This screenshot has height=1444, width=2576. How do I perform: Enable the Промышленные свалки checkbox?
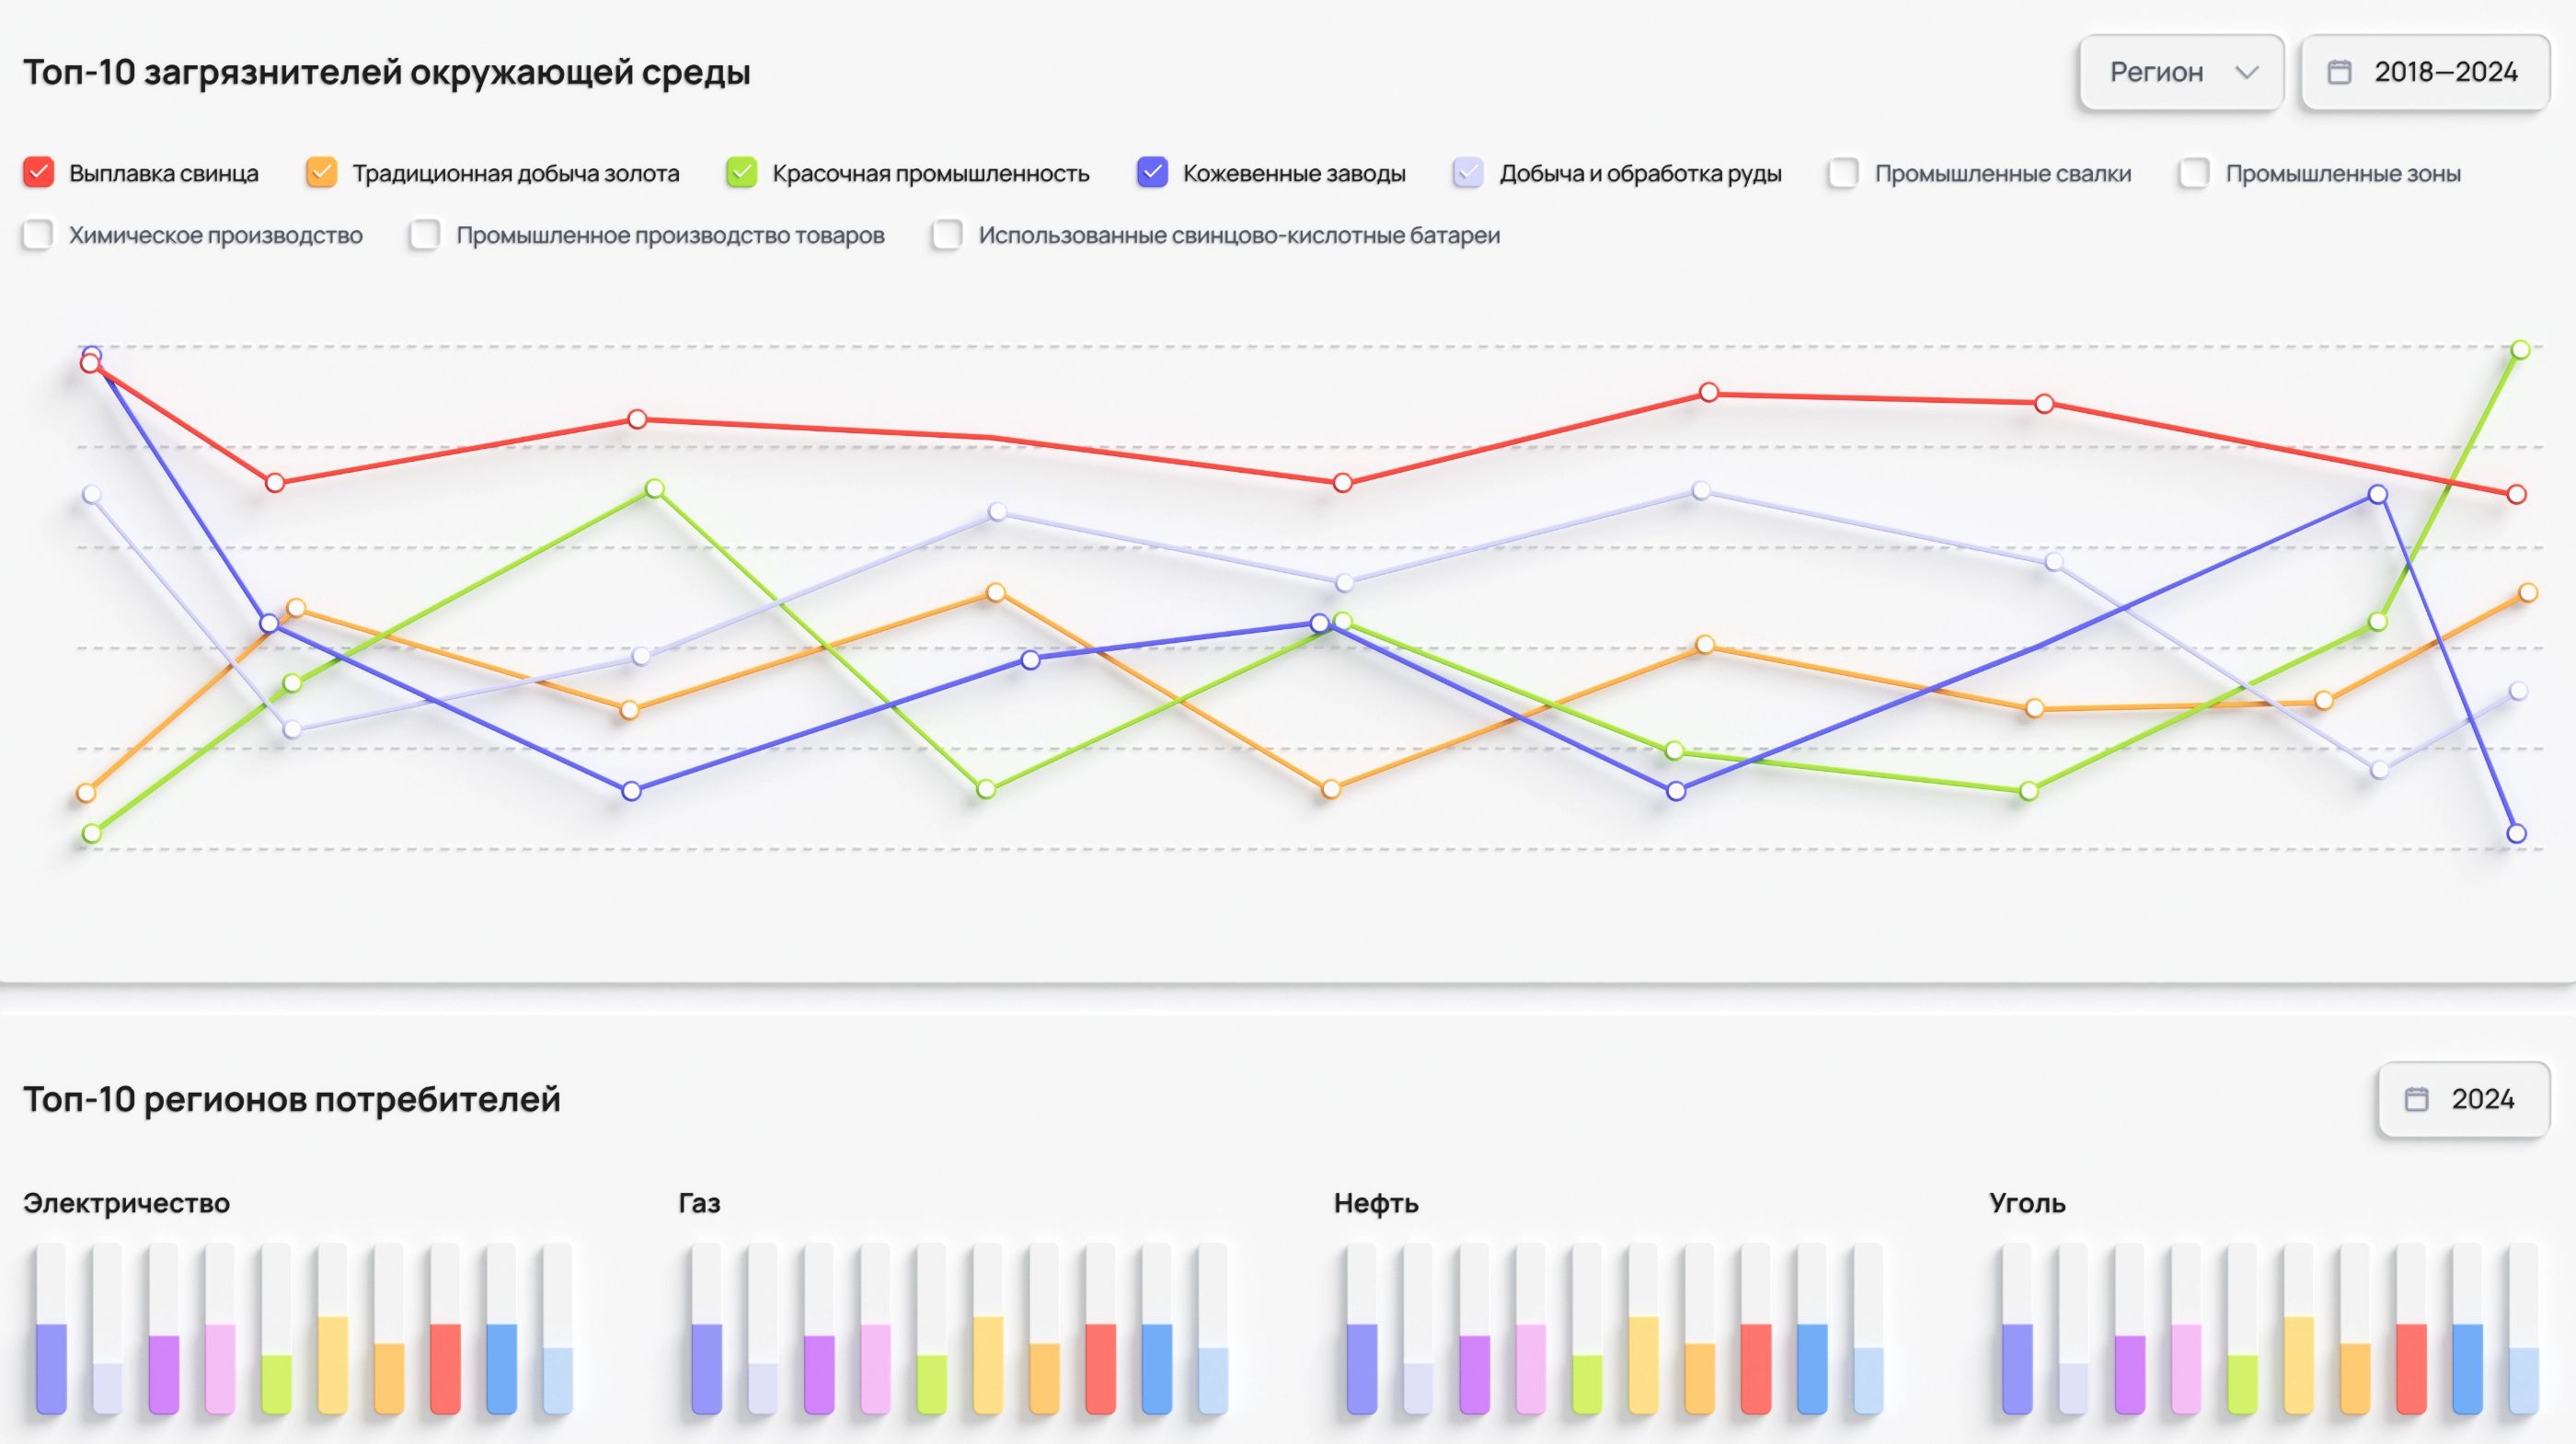(1843, 173)
